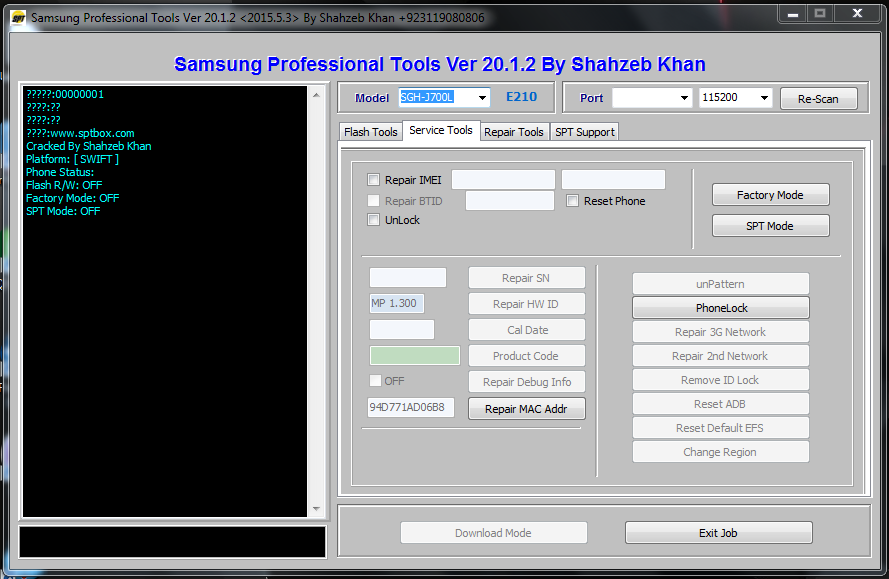Image resolution: width=889 pixels, height=579 pixels.
Task: Select the Service Tools tab
Action: (441, 130)
